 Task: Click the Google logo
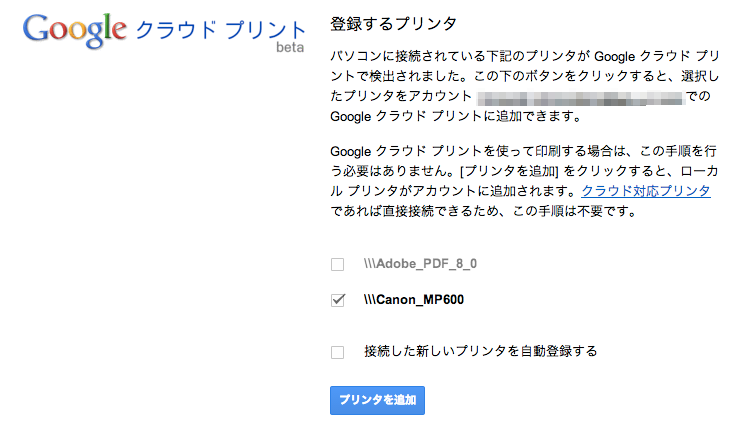[75, 30]
